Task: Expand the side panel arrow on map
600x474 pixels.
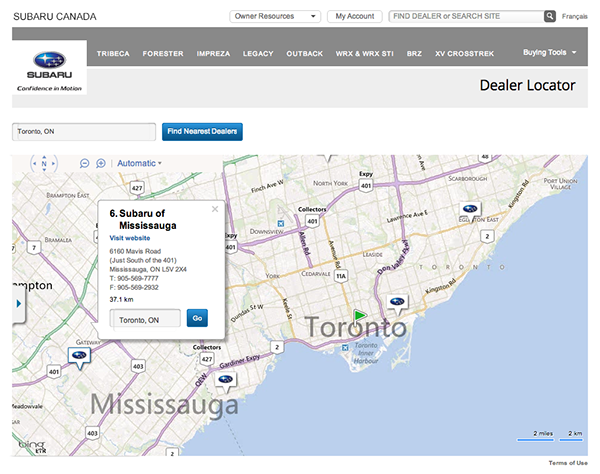Action: [x=19, y=304]
